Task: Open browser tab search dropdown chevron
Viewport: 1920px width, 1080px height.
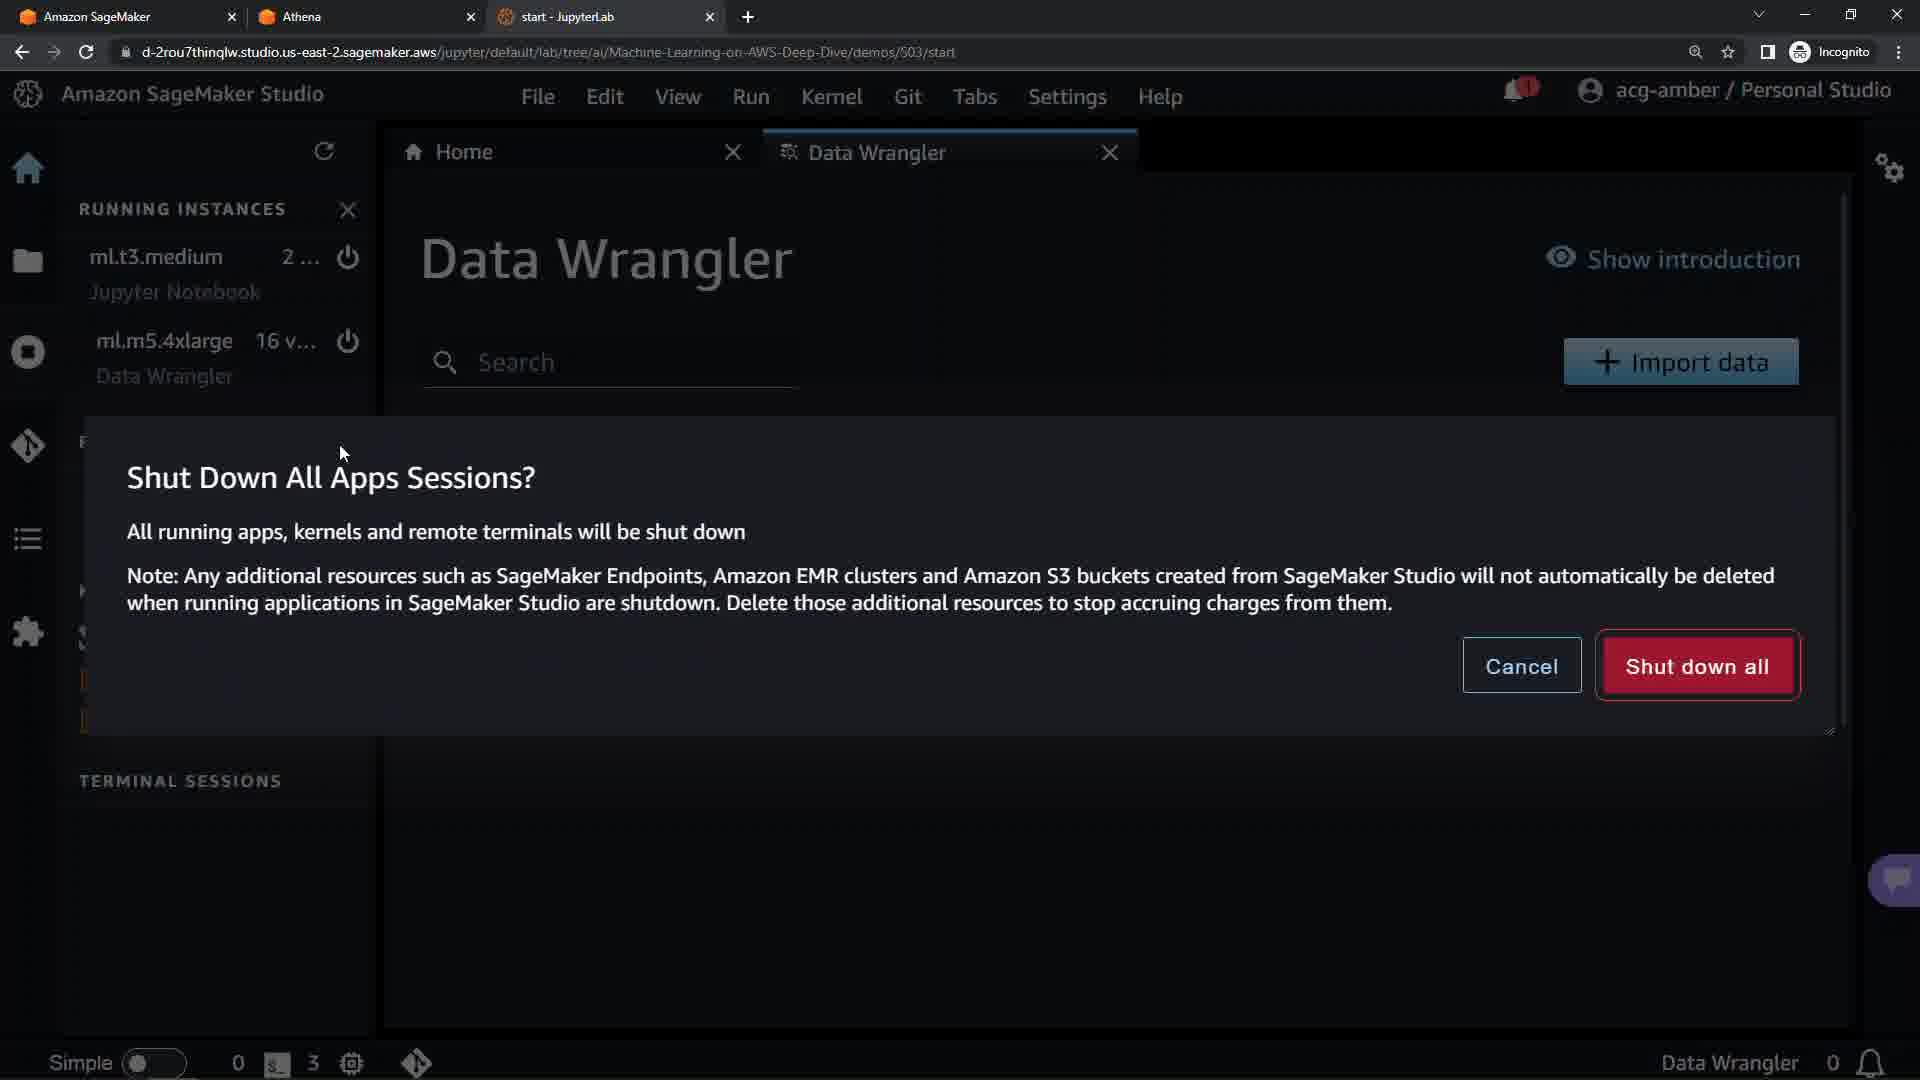Action: (1759, 15)
